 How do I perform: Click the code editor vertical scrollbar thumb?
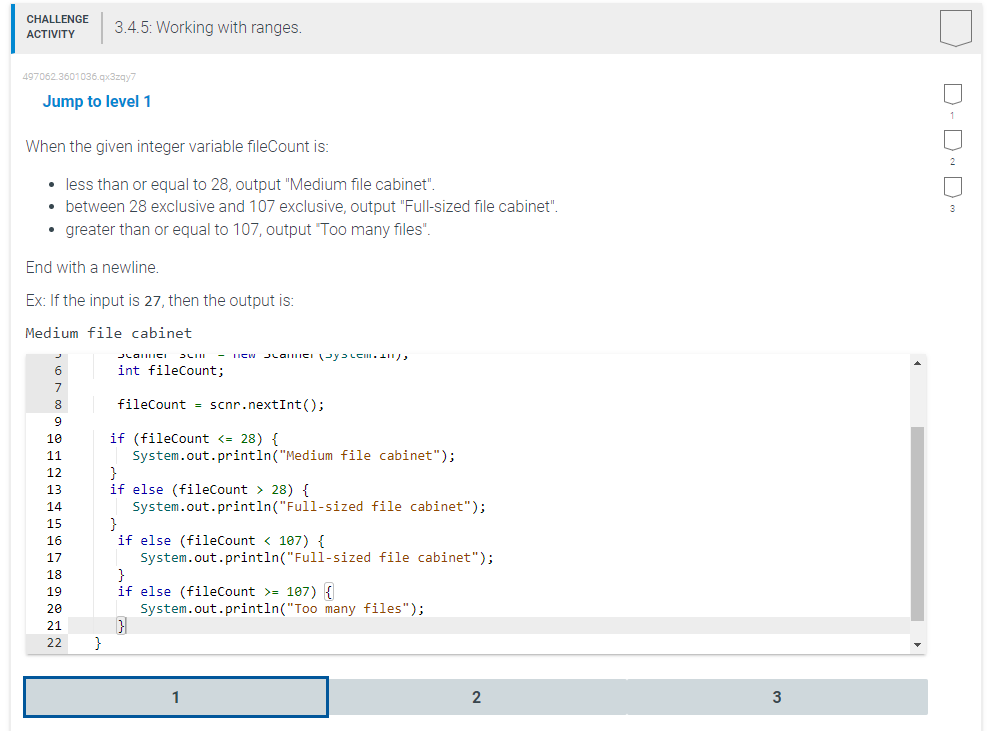pos(918,524)
